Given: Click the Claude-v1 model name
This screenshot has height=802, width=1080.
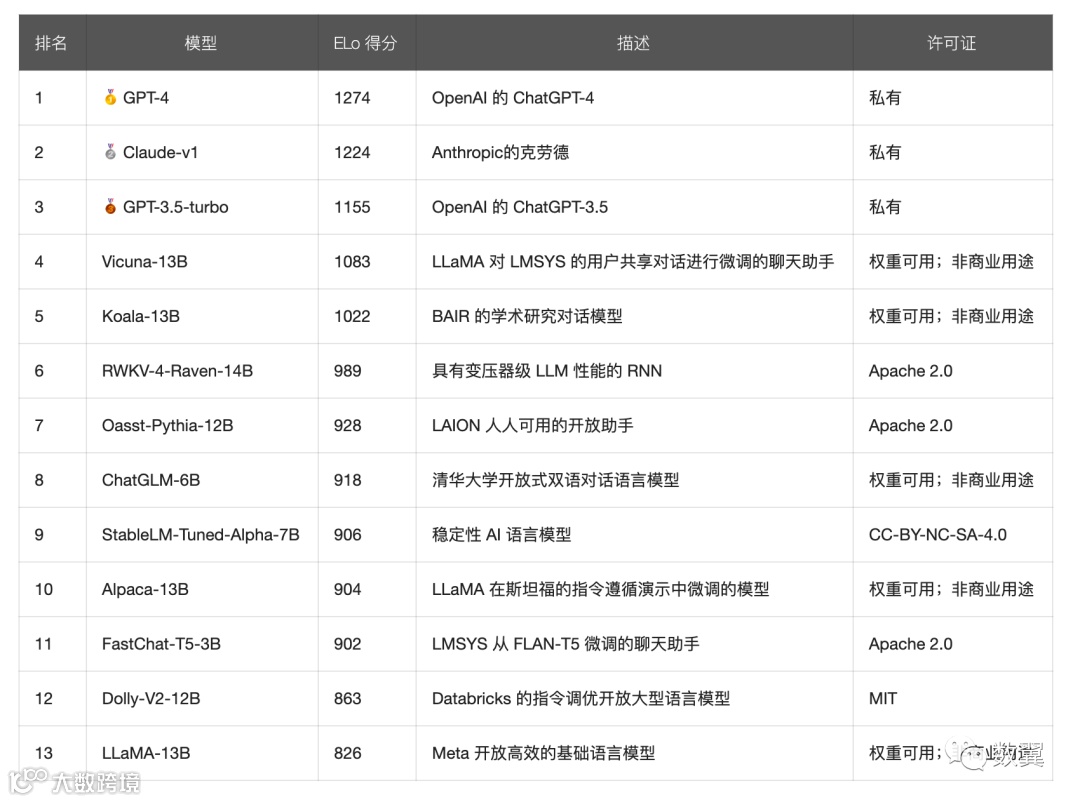Looking at the screenshot, I should coord(160,152).
